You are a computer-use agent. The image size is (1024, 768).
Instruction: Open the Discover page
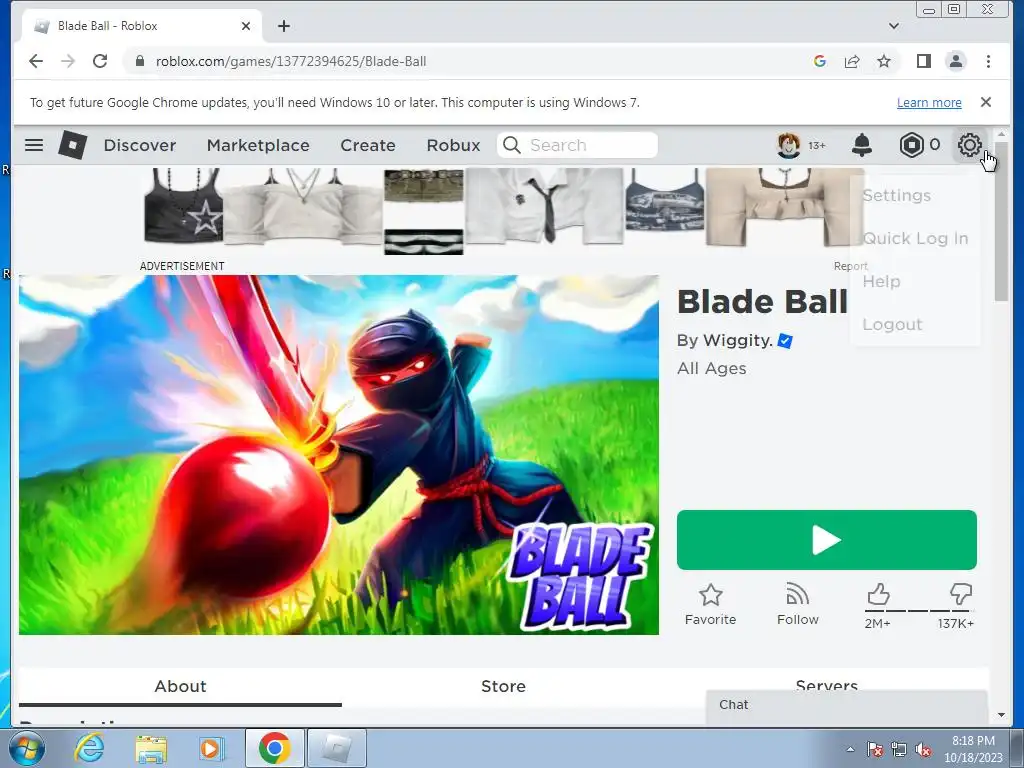(140, 145)
